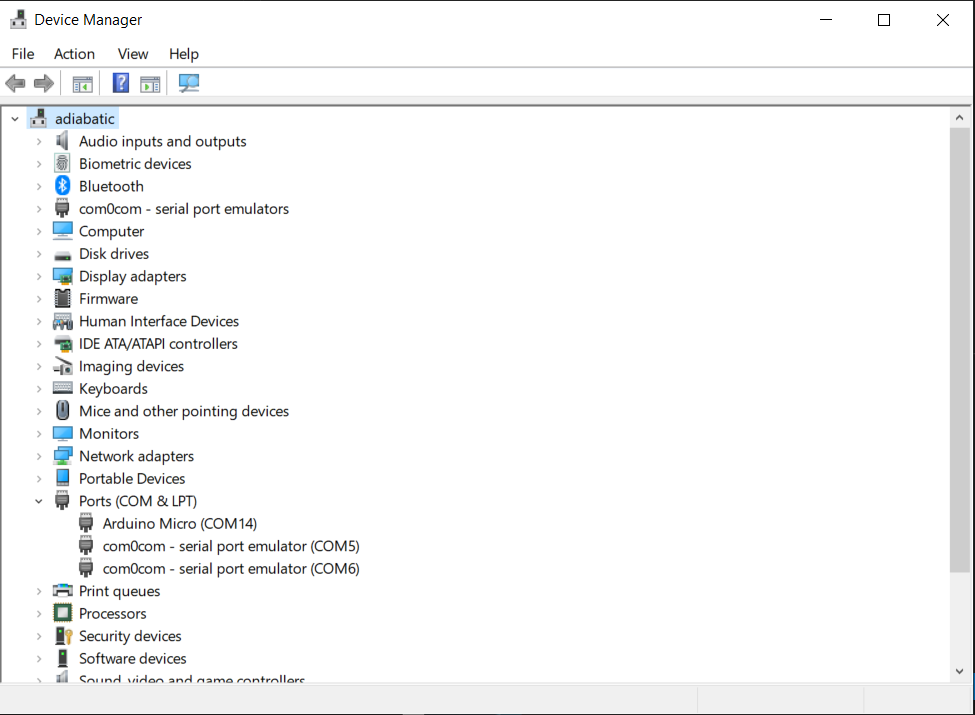Click the scrollbar up arrow
The height and width of the screenshot is (715, 975).
[959, 118]
